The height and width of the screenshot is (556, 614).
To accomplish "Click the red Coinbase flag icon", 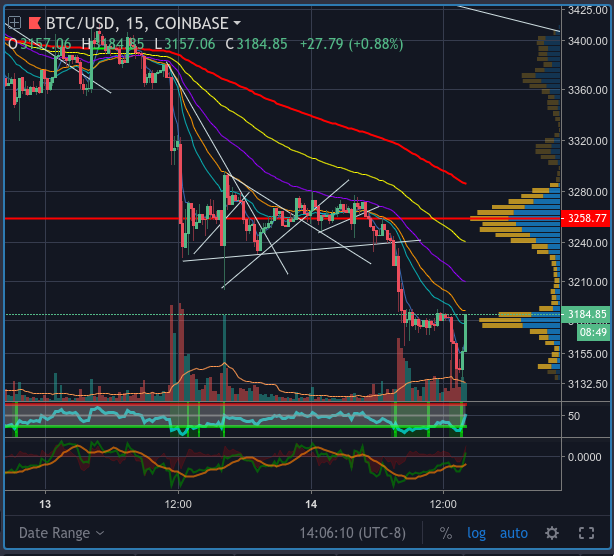I will [x=35, y=23].
